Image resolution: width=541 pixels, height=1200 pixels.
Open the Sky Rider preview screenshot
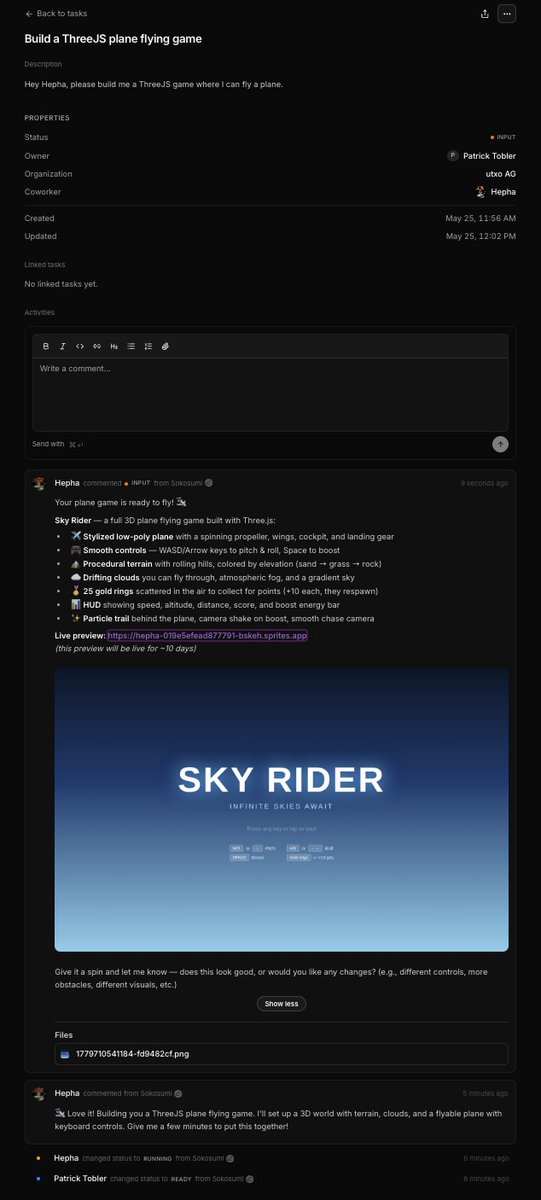281,810
